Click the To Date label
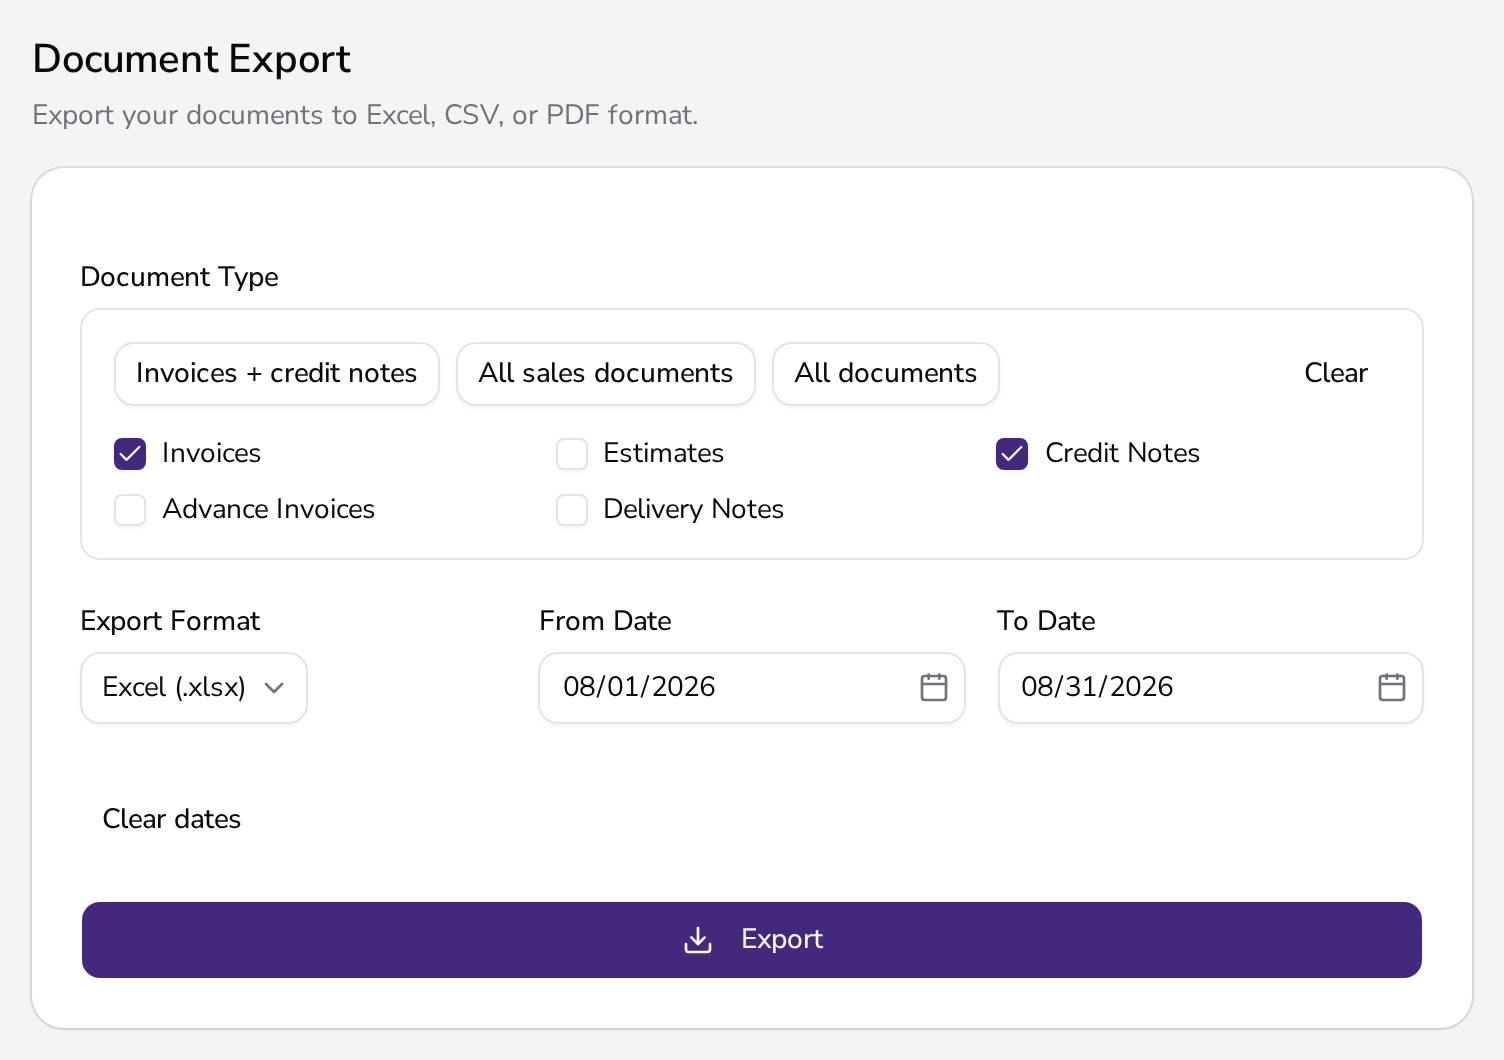This screenshot has width=1504, height=1060. coord(1046,621)
